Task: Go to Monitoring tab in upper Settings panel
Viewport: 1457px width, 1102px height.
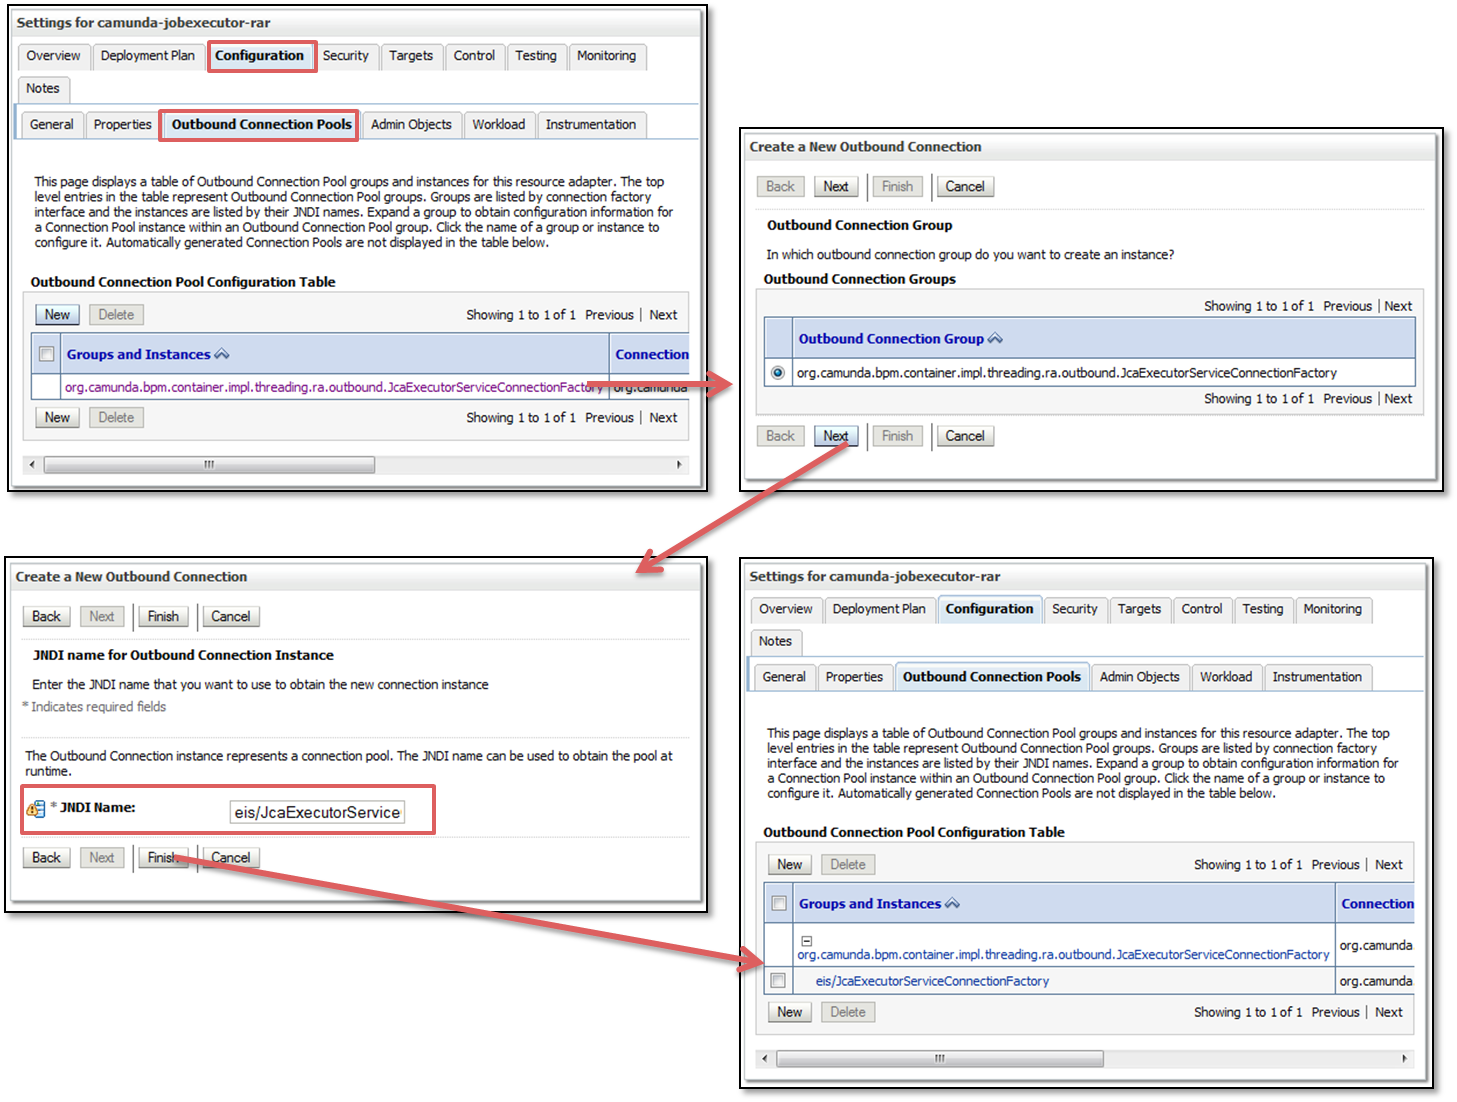Action: (x=606, y=56)
